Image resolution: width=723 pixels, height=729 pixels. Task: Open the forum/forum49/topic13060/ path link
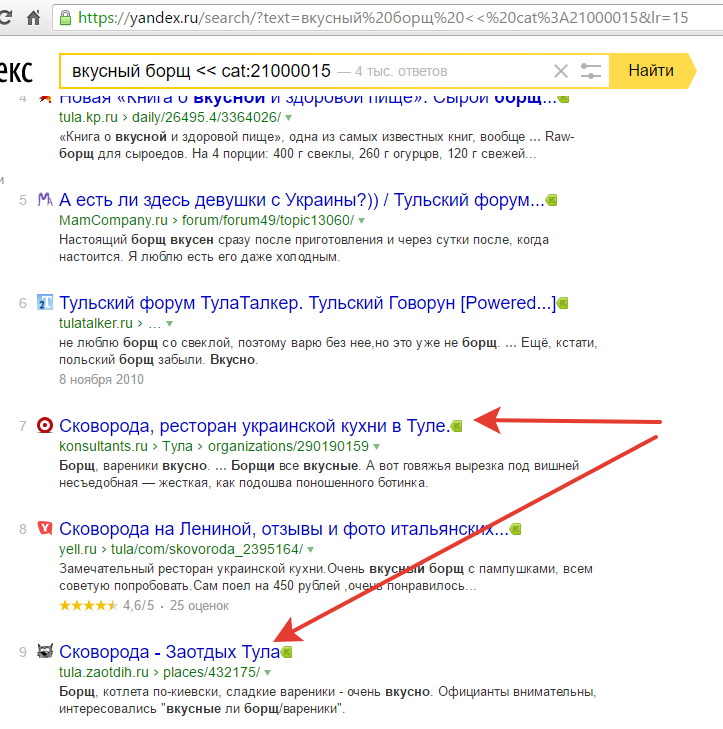coord(268,220)
